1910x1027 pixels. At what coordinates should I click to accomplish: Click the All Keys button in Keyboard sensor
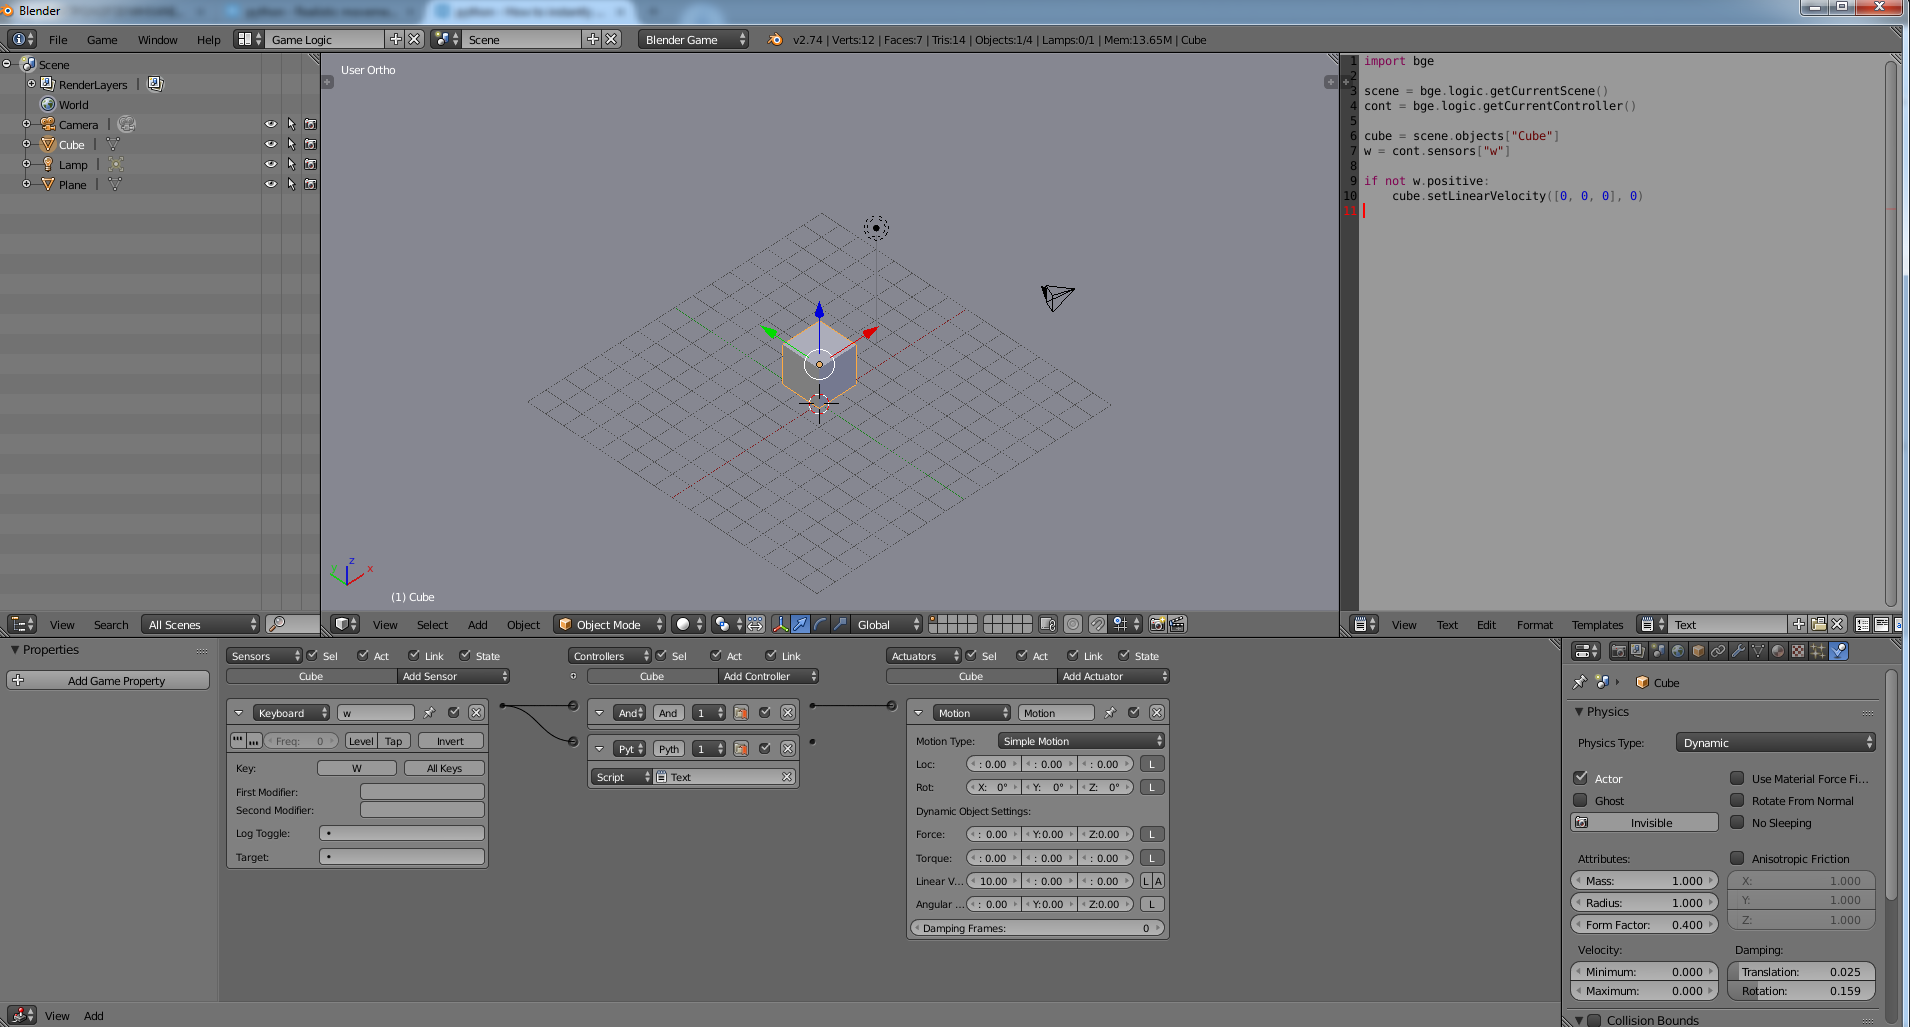pyautogui.click(x=444, y=768)
